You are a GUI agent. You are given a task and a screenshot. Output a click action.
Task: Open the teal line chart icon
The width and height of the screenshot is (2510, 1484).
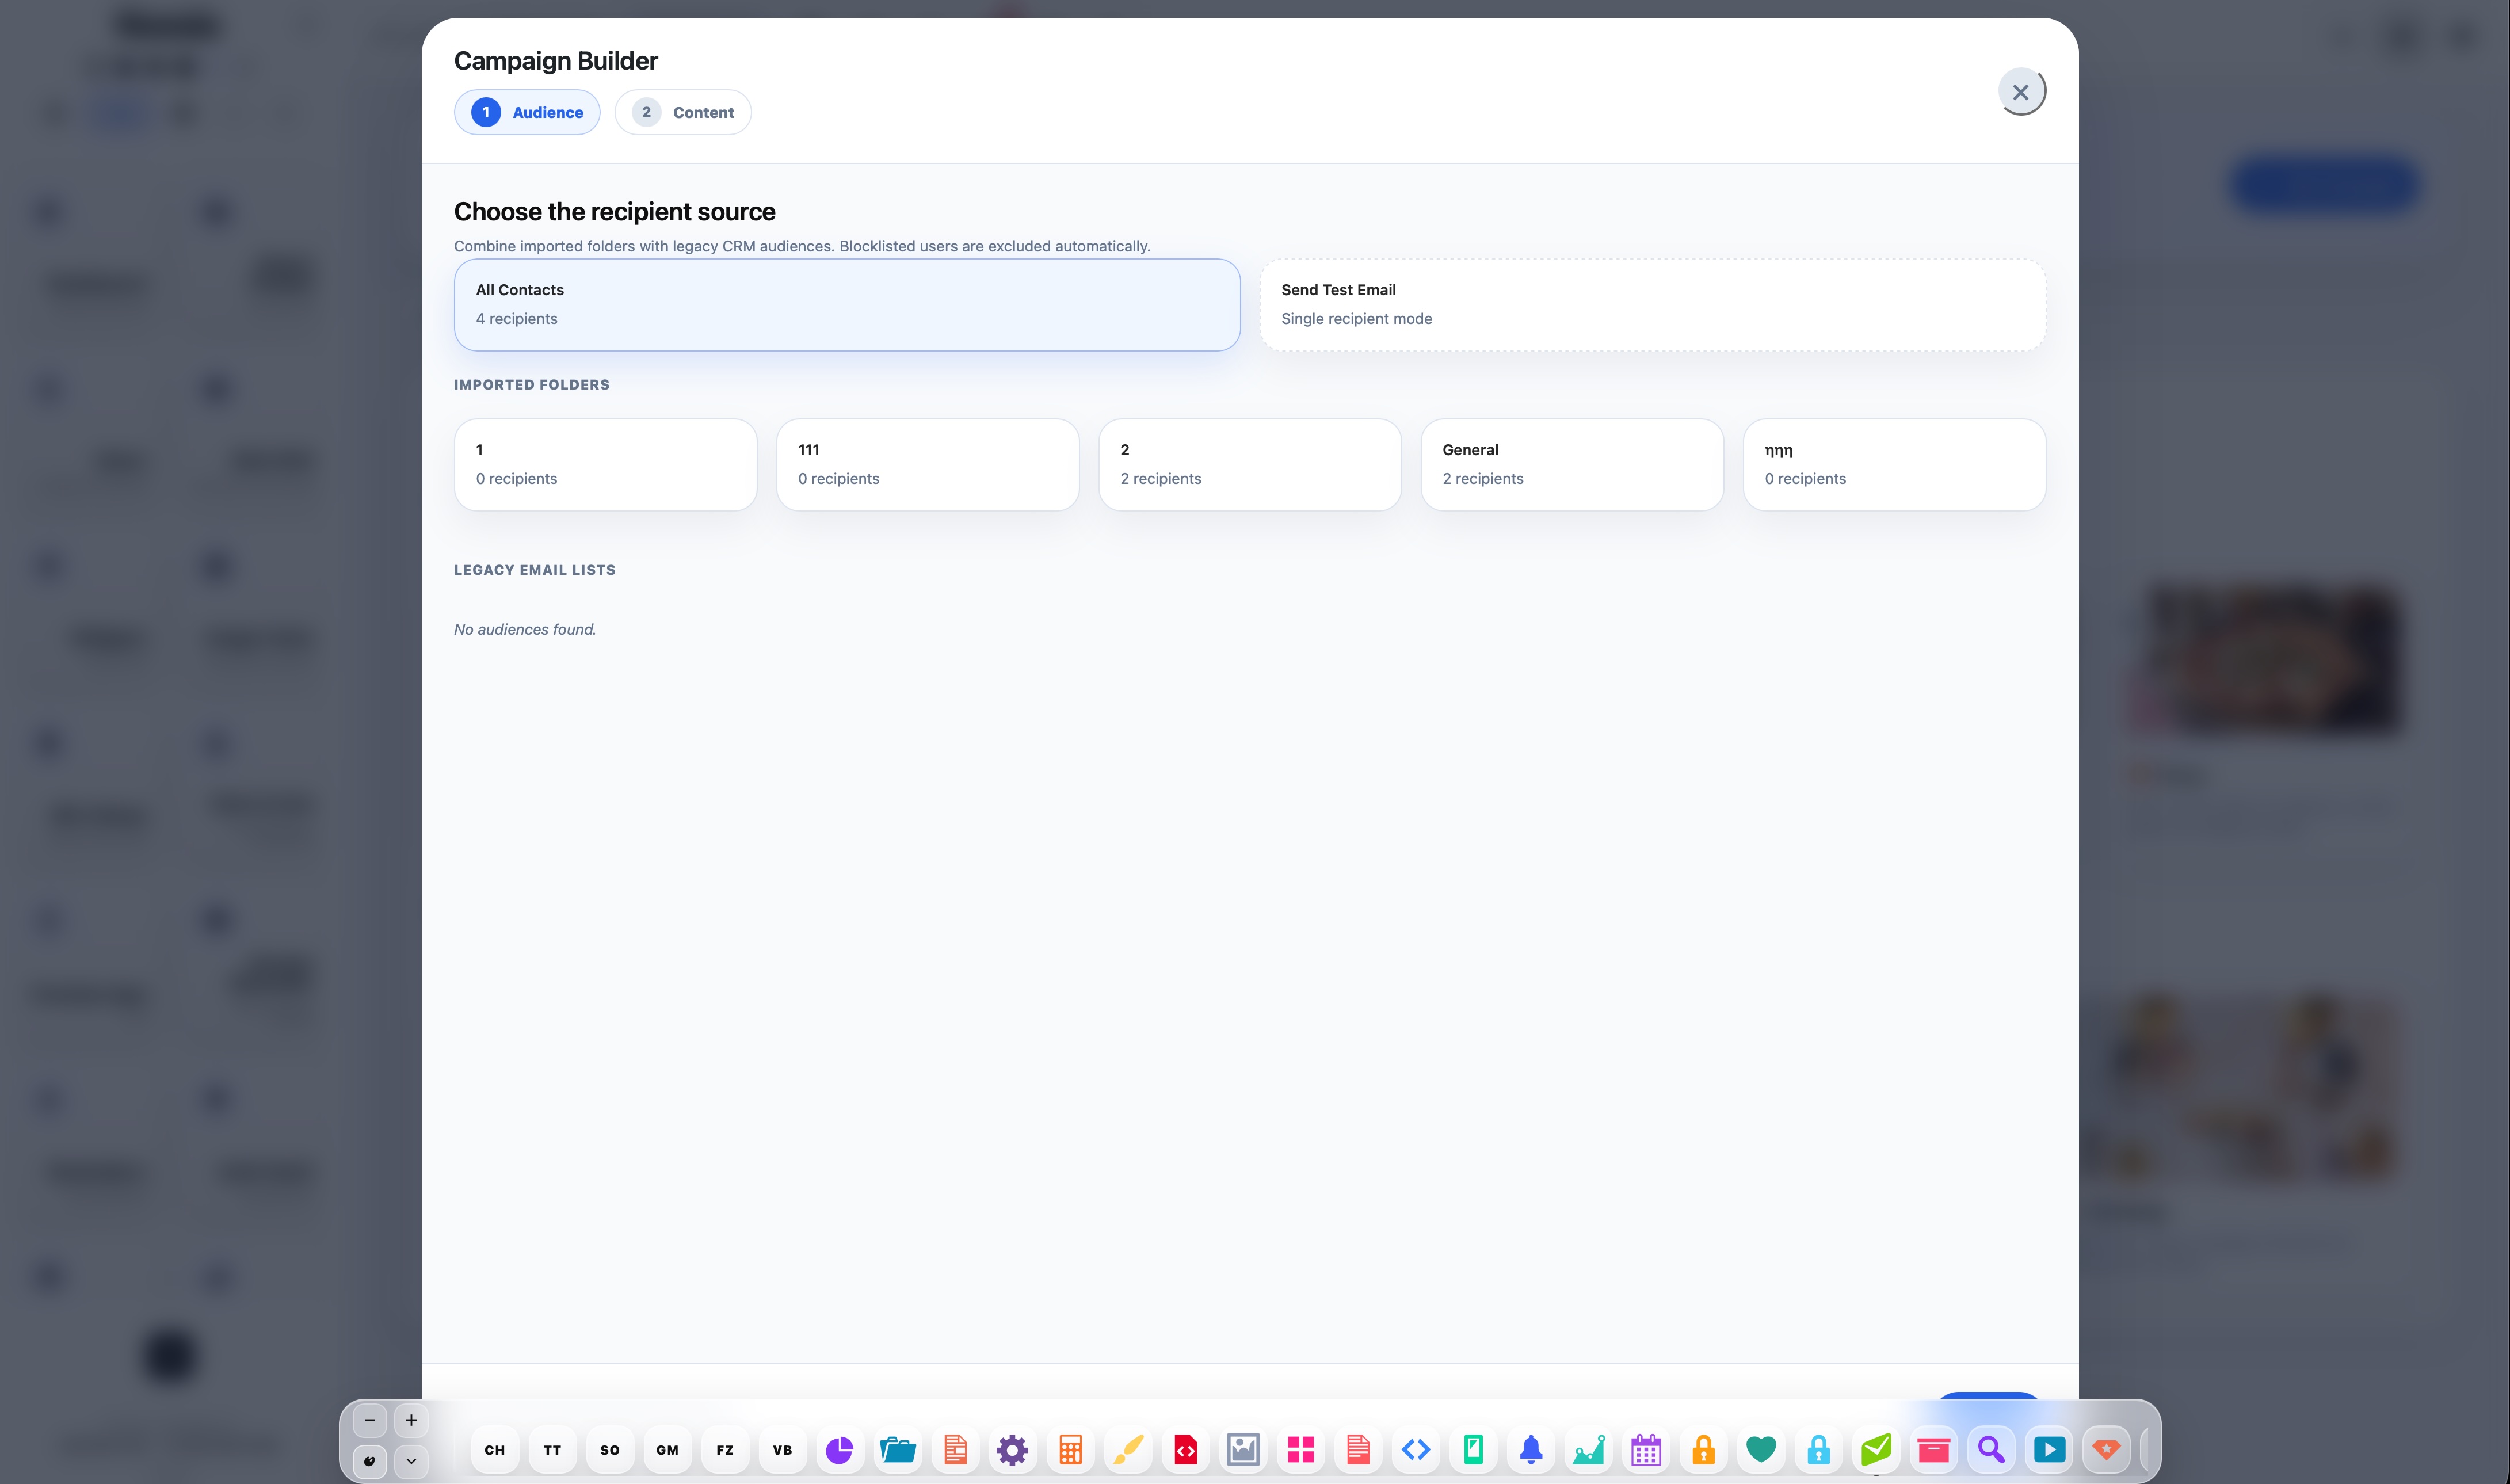1588,1449
